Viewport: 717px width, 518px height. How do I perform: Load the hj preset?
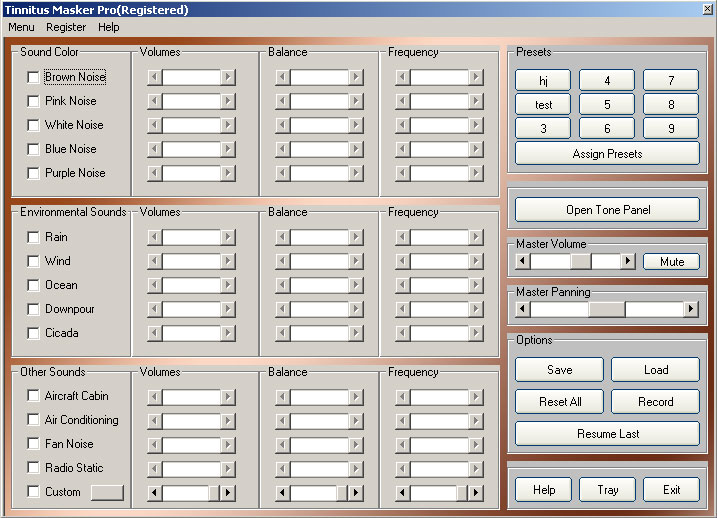point(543,80)
